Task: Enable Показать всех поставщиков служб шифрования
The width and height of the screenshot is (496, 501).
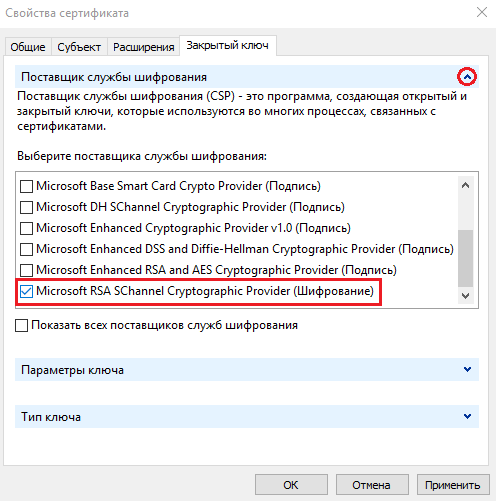Action: (21, 325)
